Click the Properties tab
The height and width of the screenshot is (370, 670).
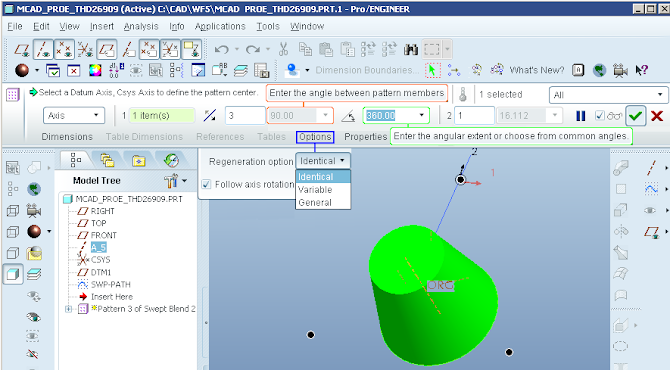[x=366, y=137]
